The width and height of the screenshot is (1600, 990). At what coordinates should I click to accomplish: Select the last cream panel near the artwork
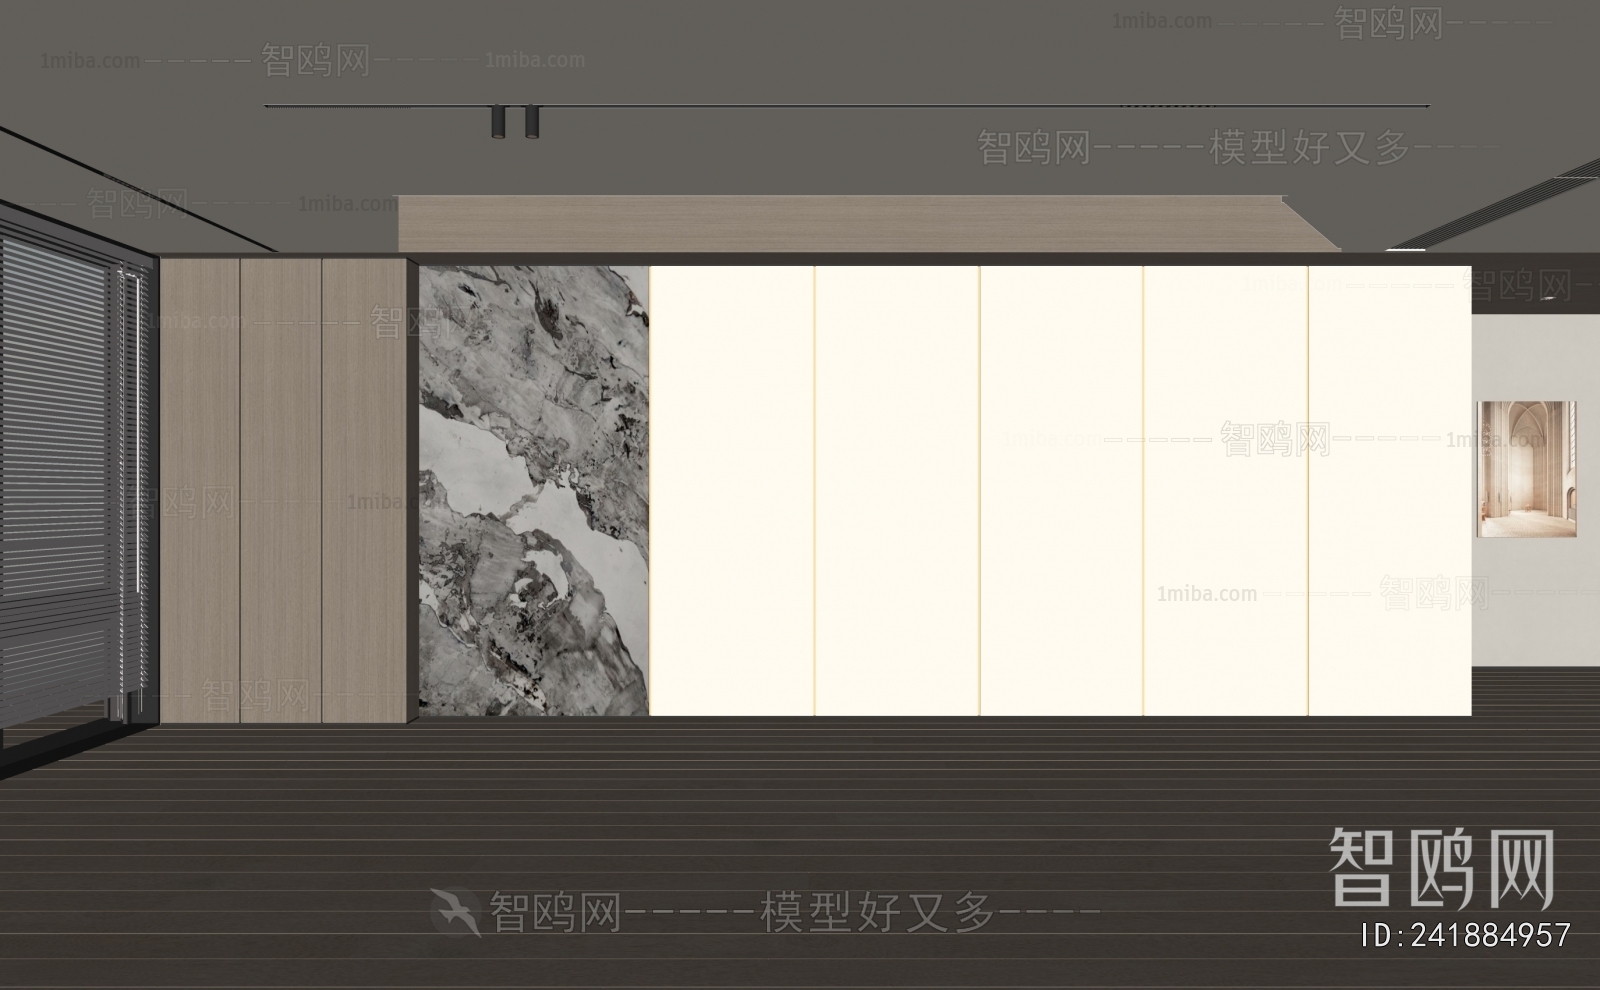[x=1389, y=490]
